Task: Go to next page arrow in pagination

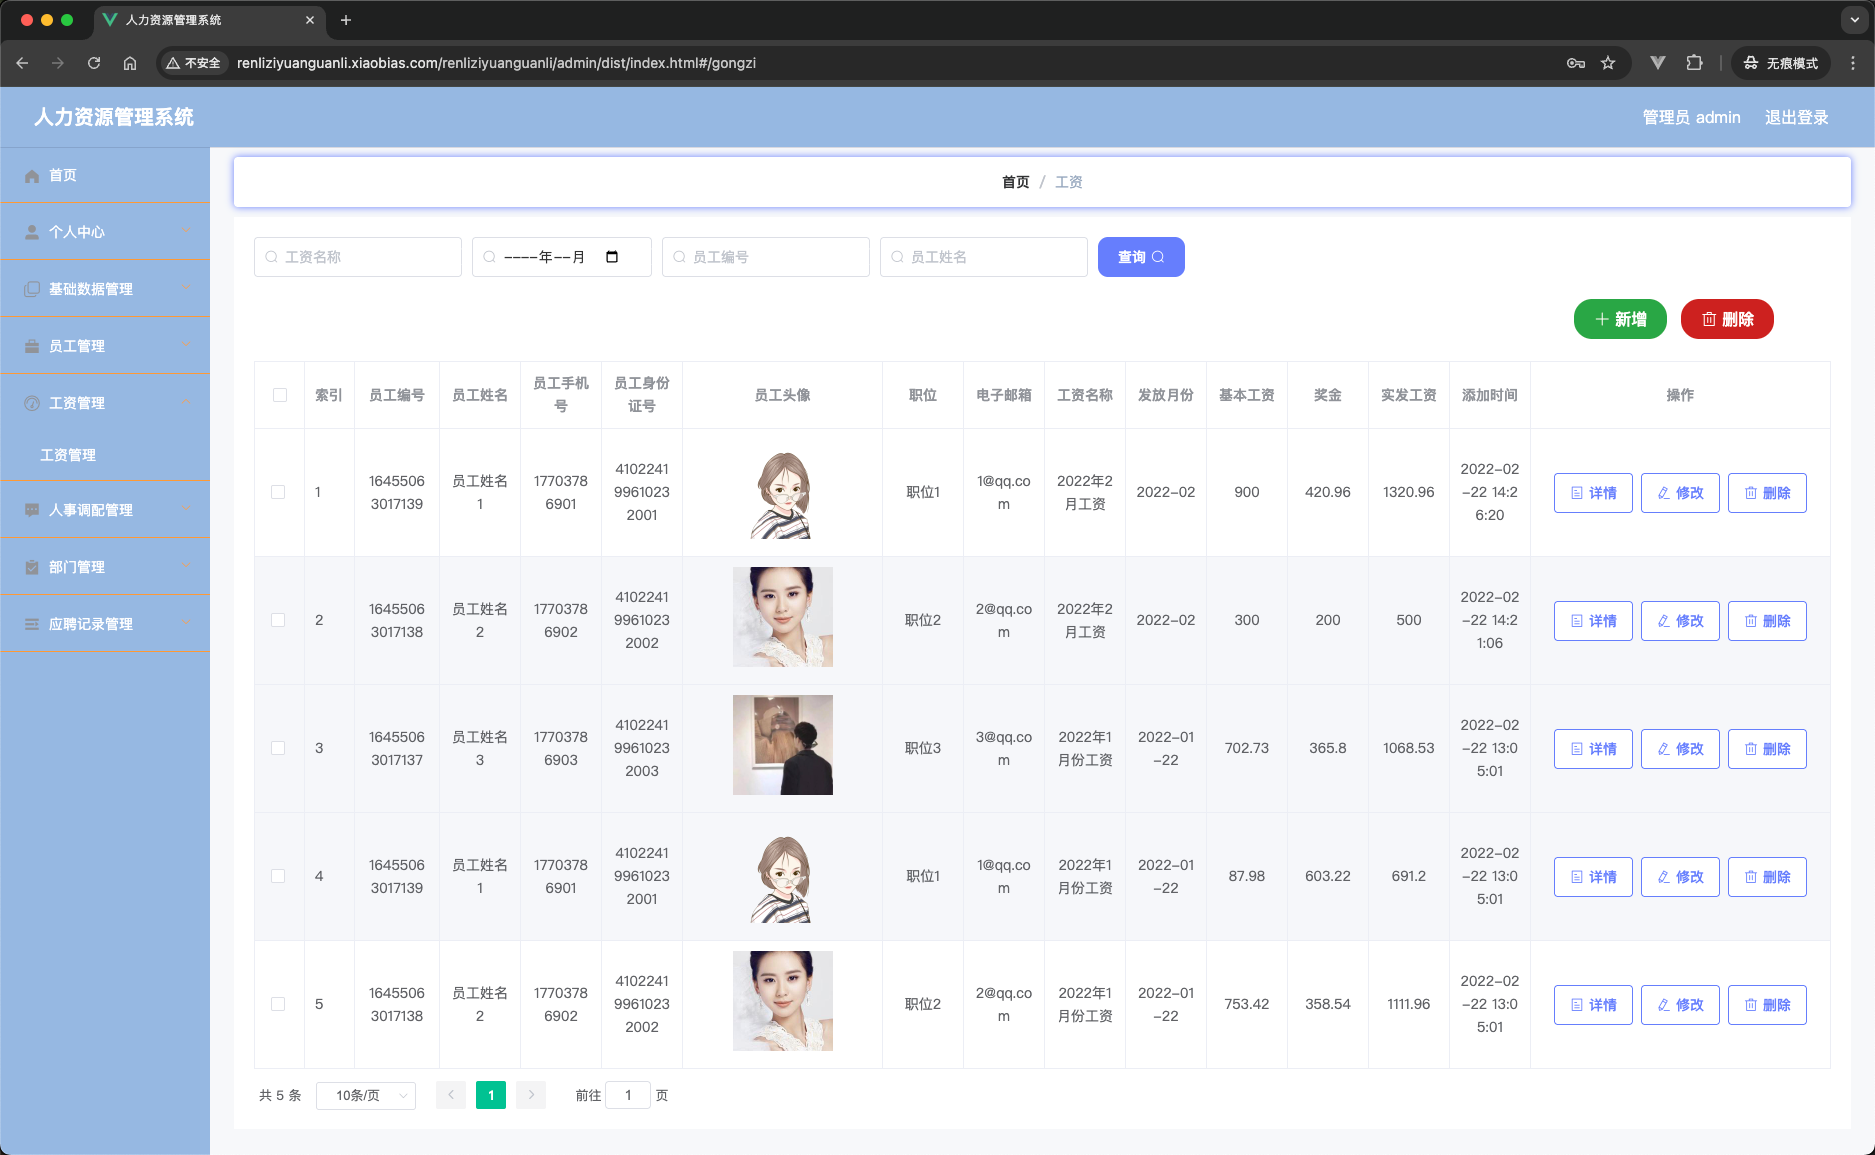Action: 531,1095
